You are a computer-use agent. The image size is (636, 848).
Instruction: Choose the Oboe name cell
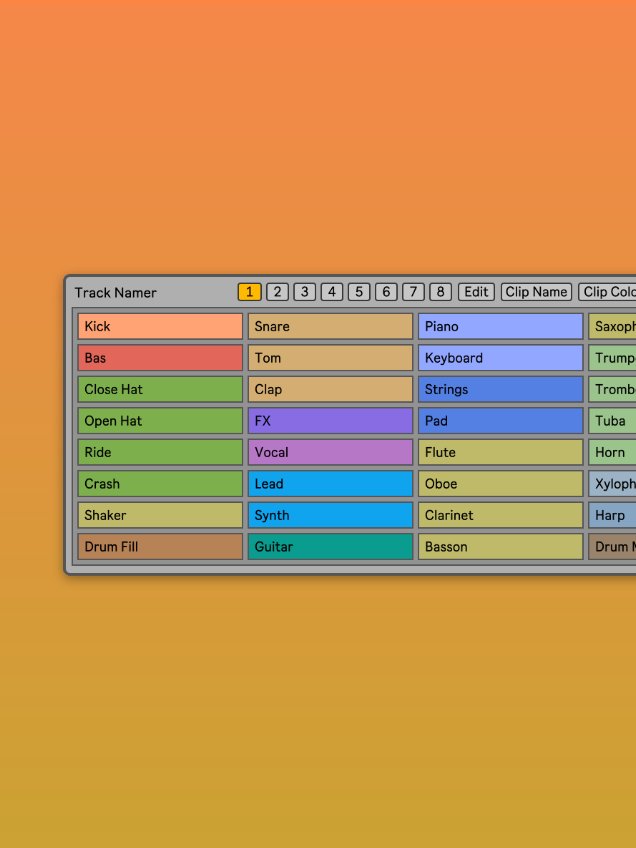[501, 483]
